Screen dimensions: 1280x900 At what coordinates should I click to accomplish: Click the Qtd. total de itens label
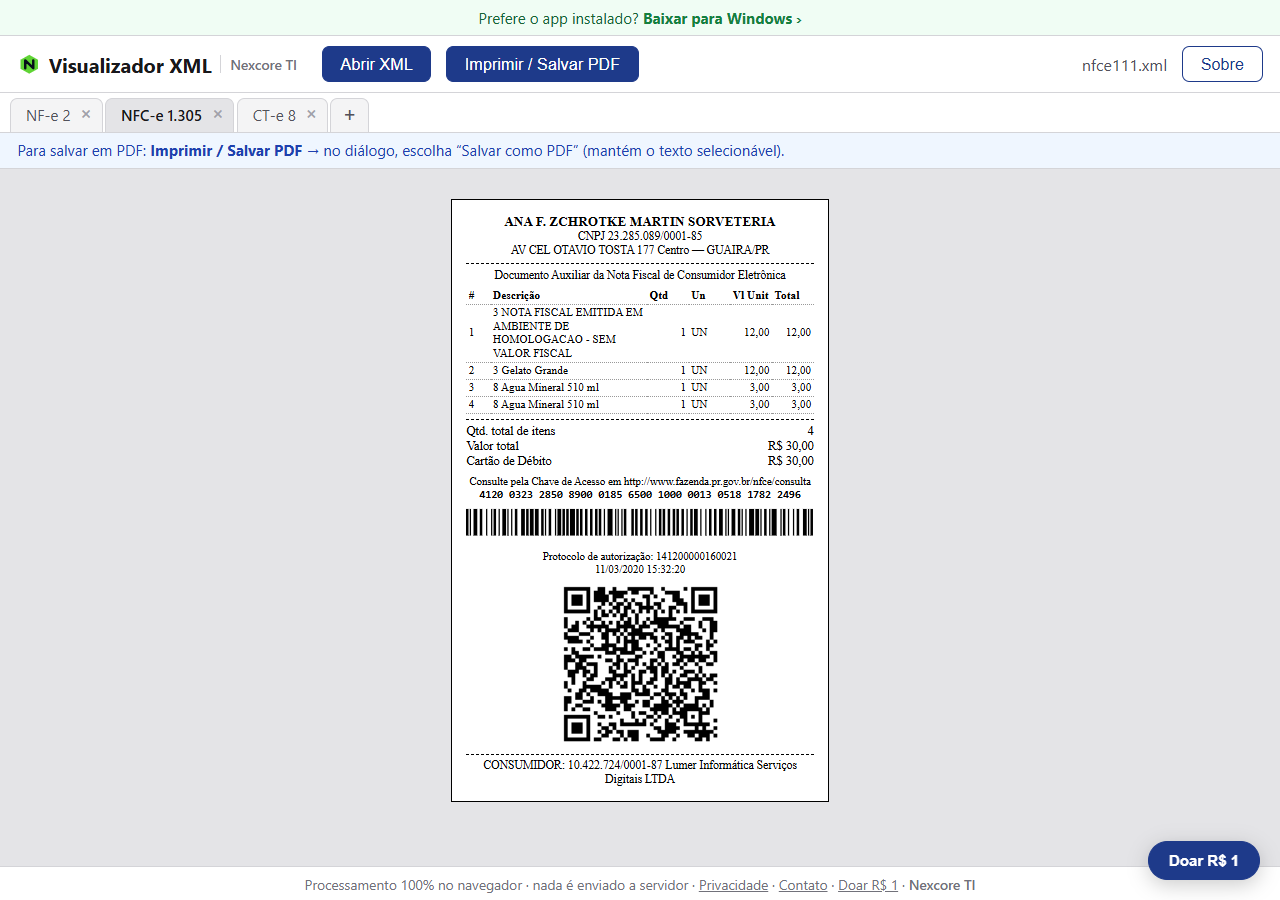[511, 431]
